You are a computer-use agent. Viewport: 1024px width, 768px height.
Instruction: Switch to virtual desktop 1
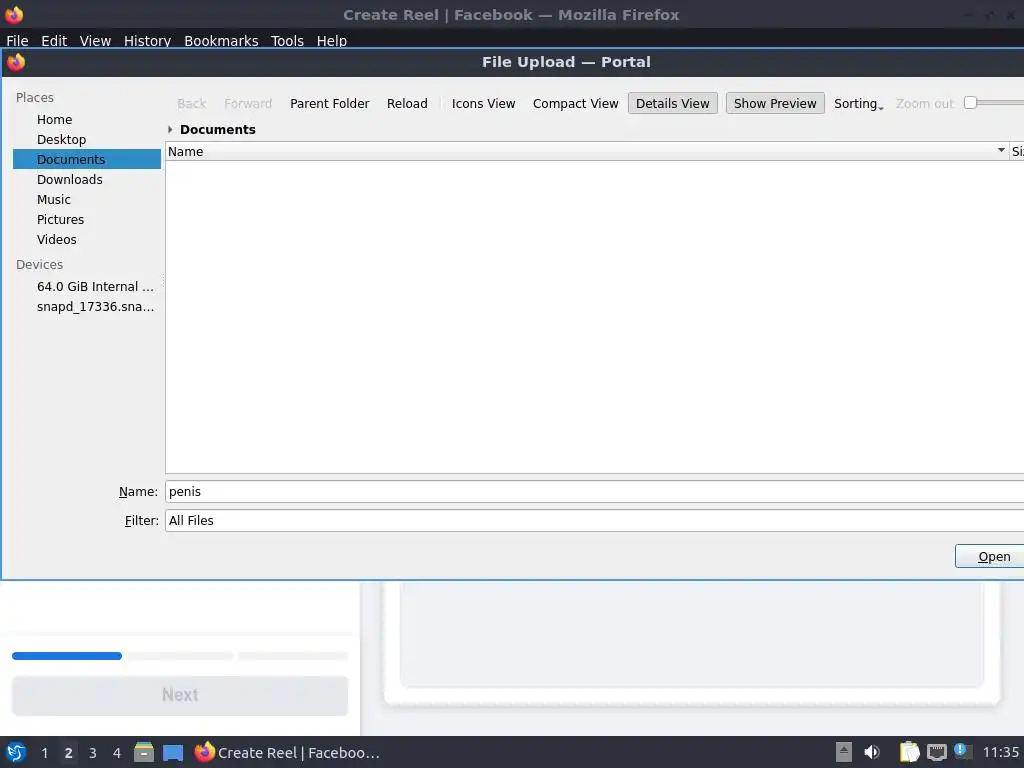click(x=44, y=753)
